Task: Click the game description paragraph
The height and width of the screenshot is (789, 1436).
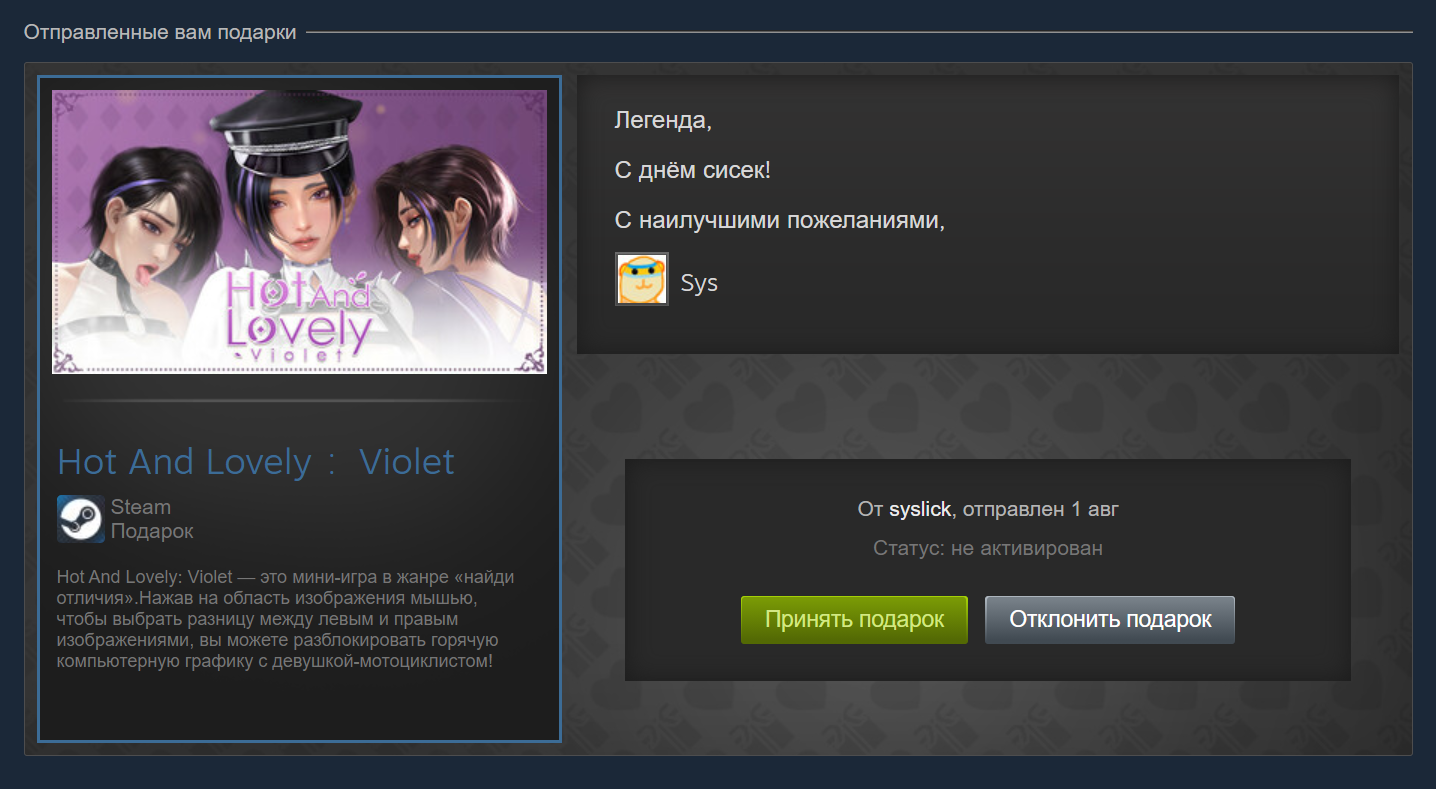Action: (286, 620)
